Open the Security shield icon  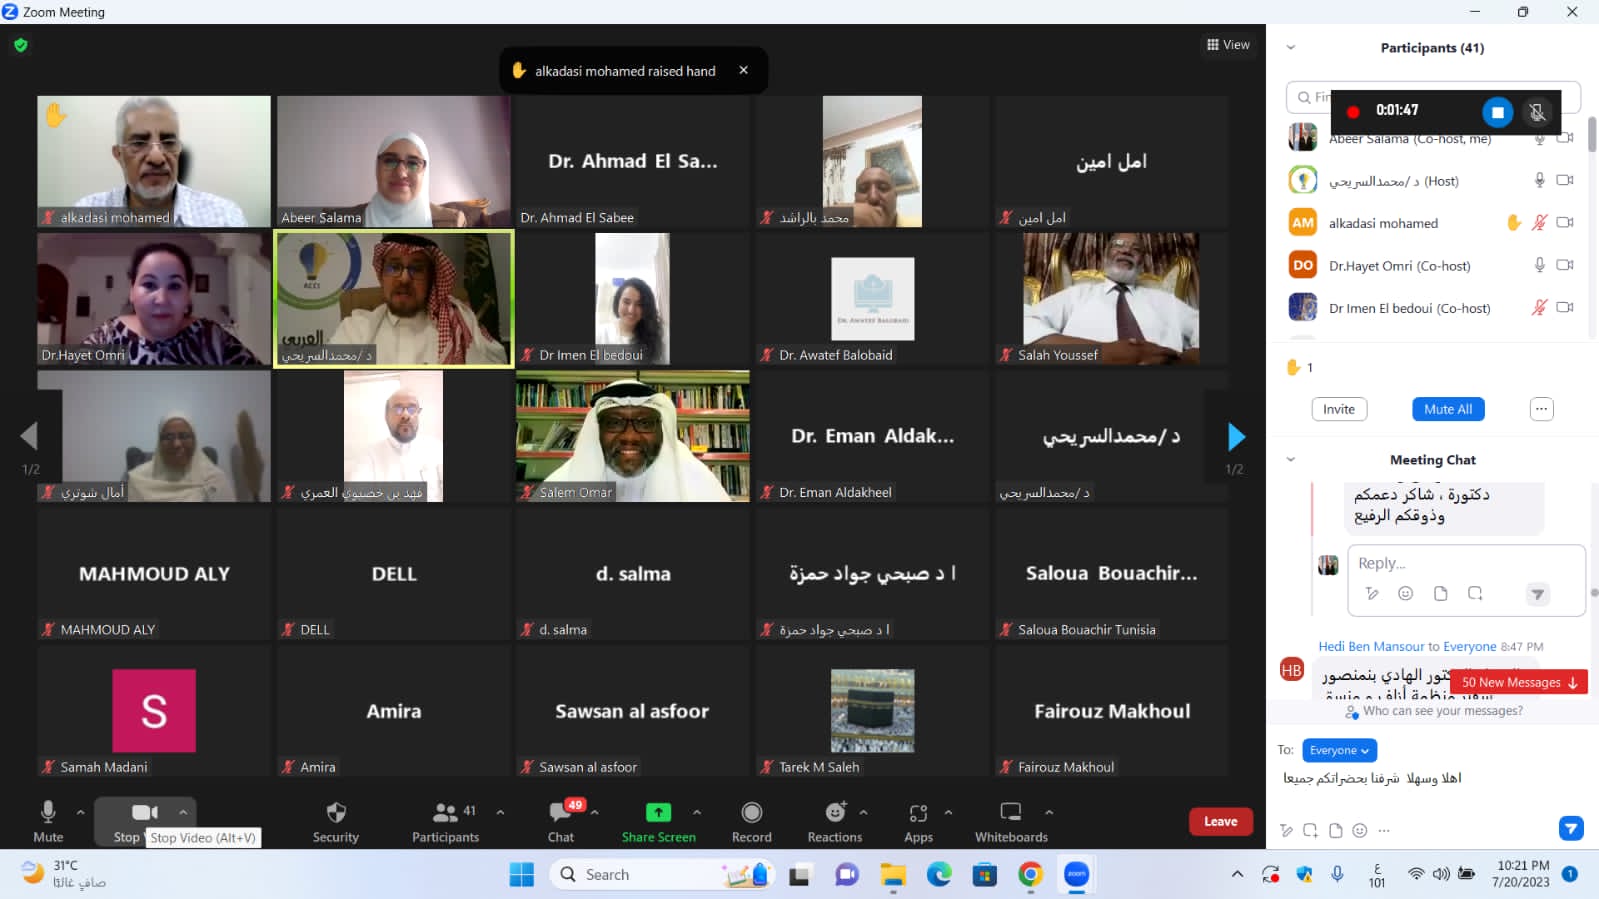[336, 813]
